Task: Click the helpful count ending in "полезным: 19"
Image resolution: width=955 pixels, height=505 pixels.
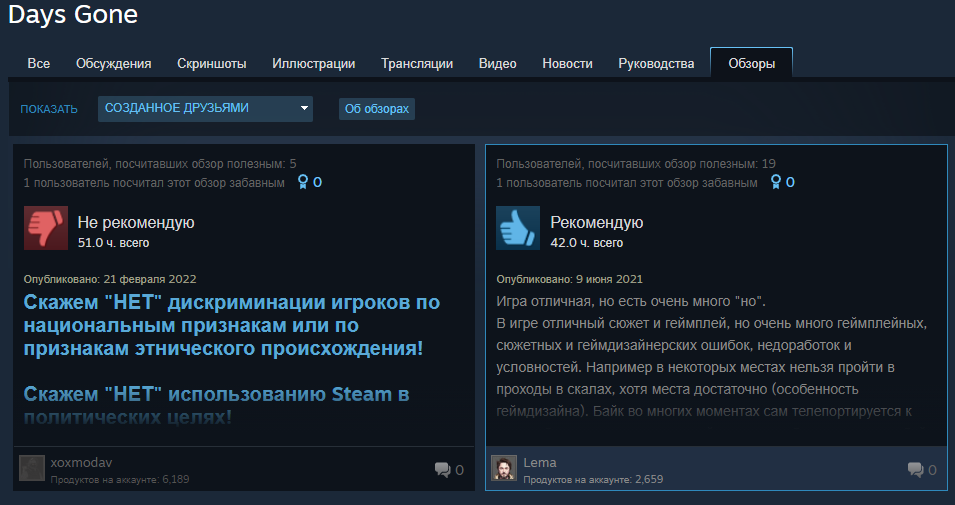Action: [636, 163]
